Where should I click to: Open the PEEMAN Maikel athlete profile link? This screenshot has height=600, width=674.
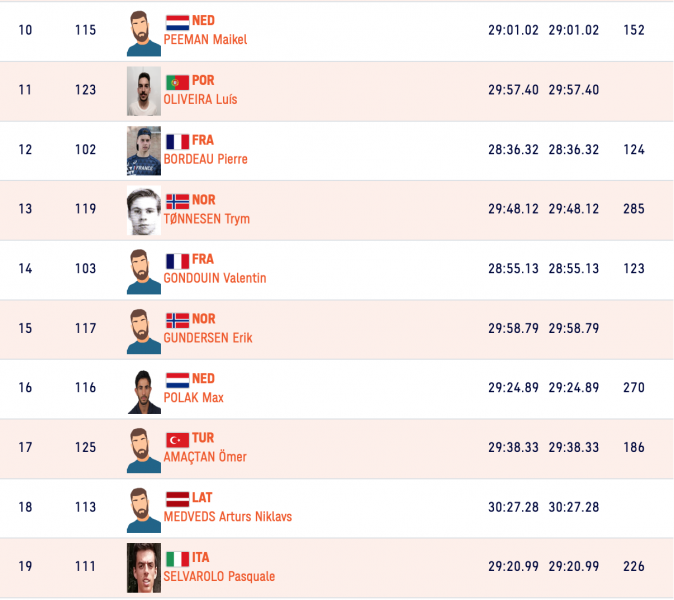[x=205, y=40]
